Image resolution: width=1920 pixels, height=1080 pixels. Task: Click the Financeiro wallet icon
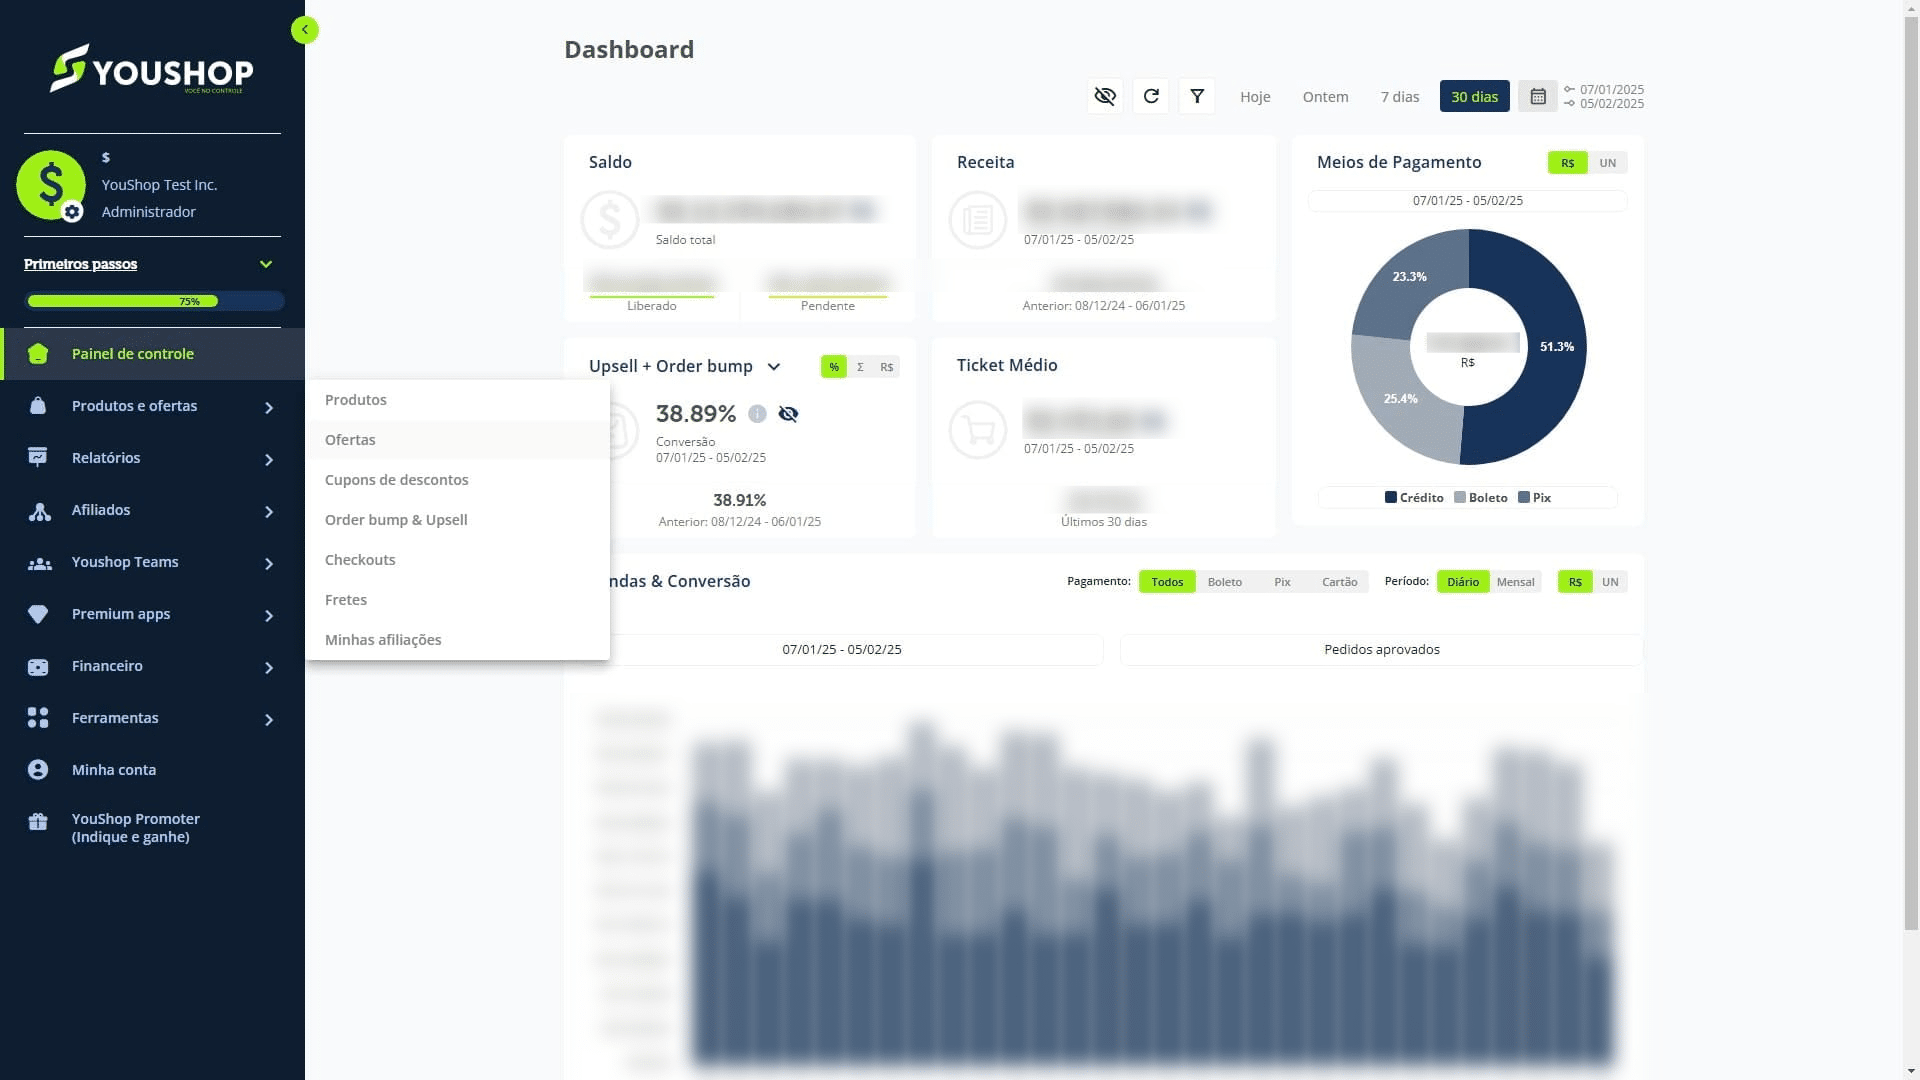(x=38, y=667)
